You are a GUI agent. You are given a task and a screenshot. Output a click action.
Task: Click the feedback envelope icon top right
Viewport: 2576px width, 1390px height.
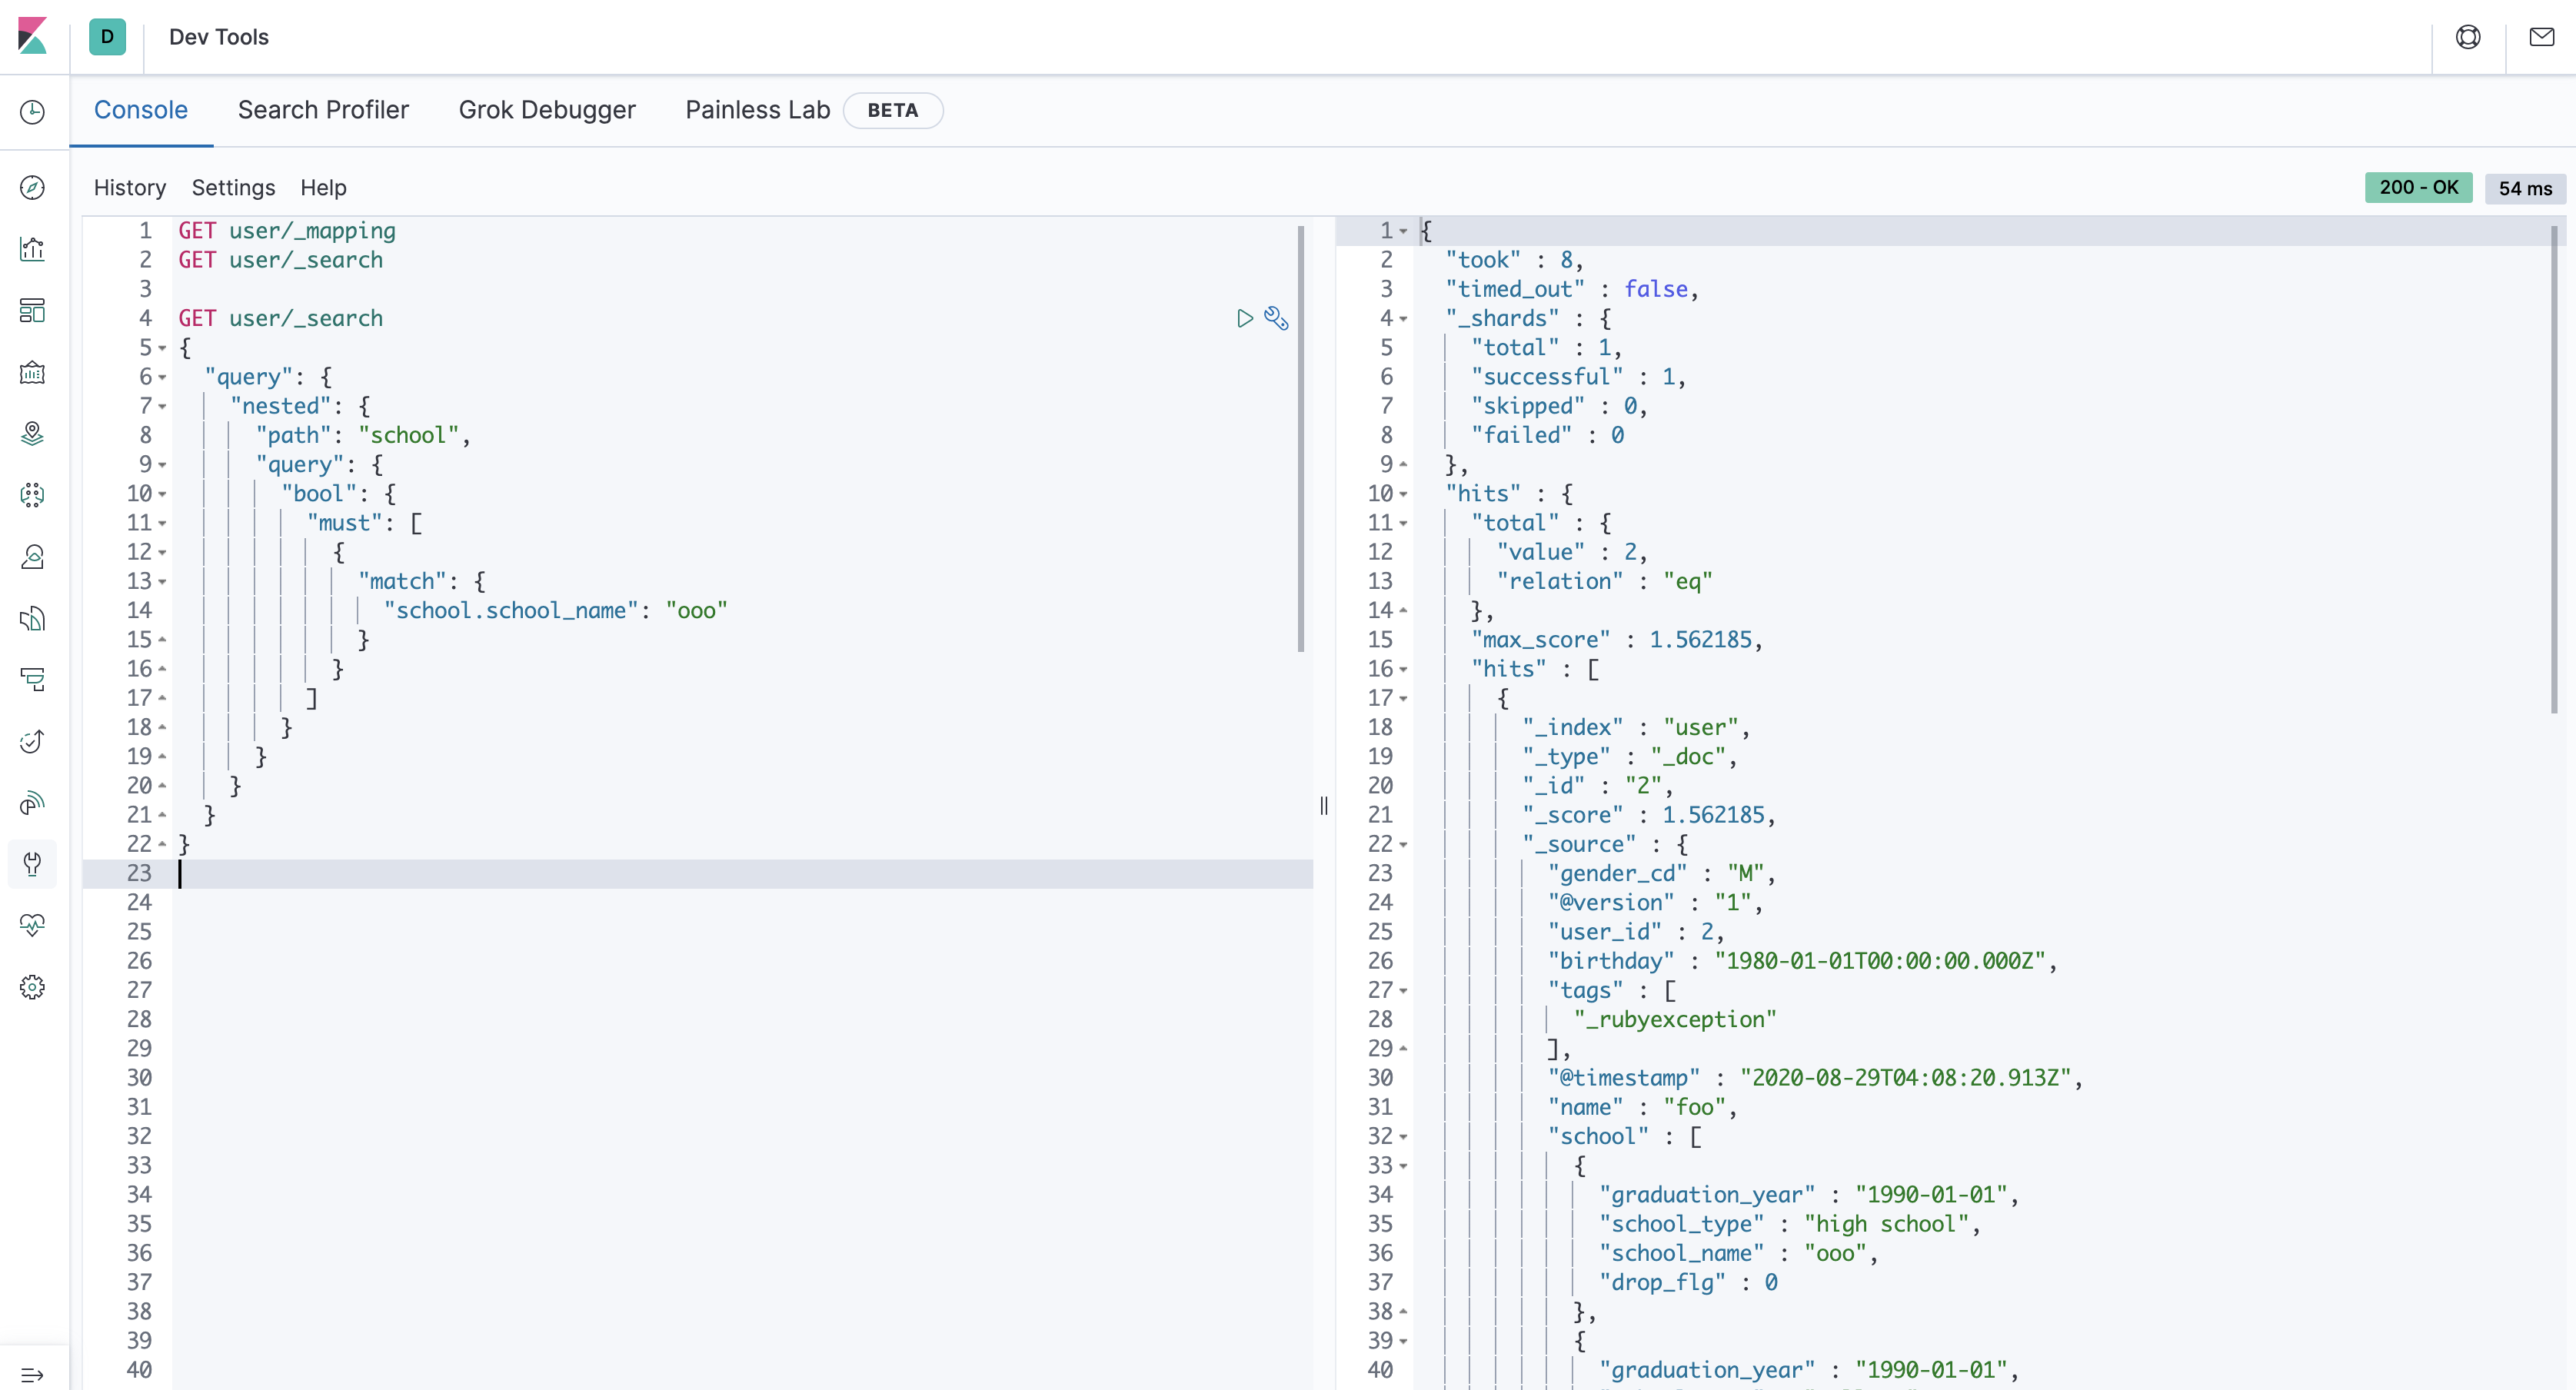[2541, 37]
